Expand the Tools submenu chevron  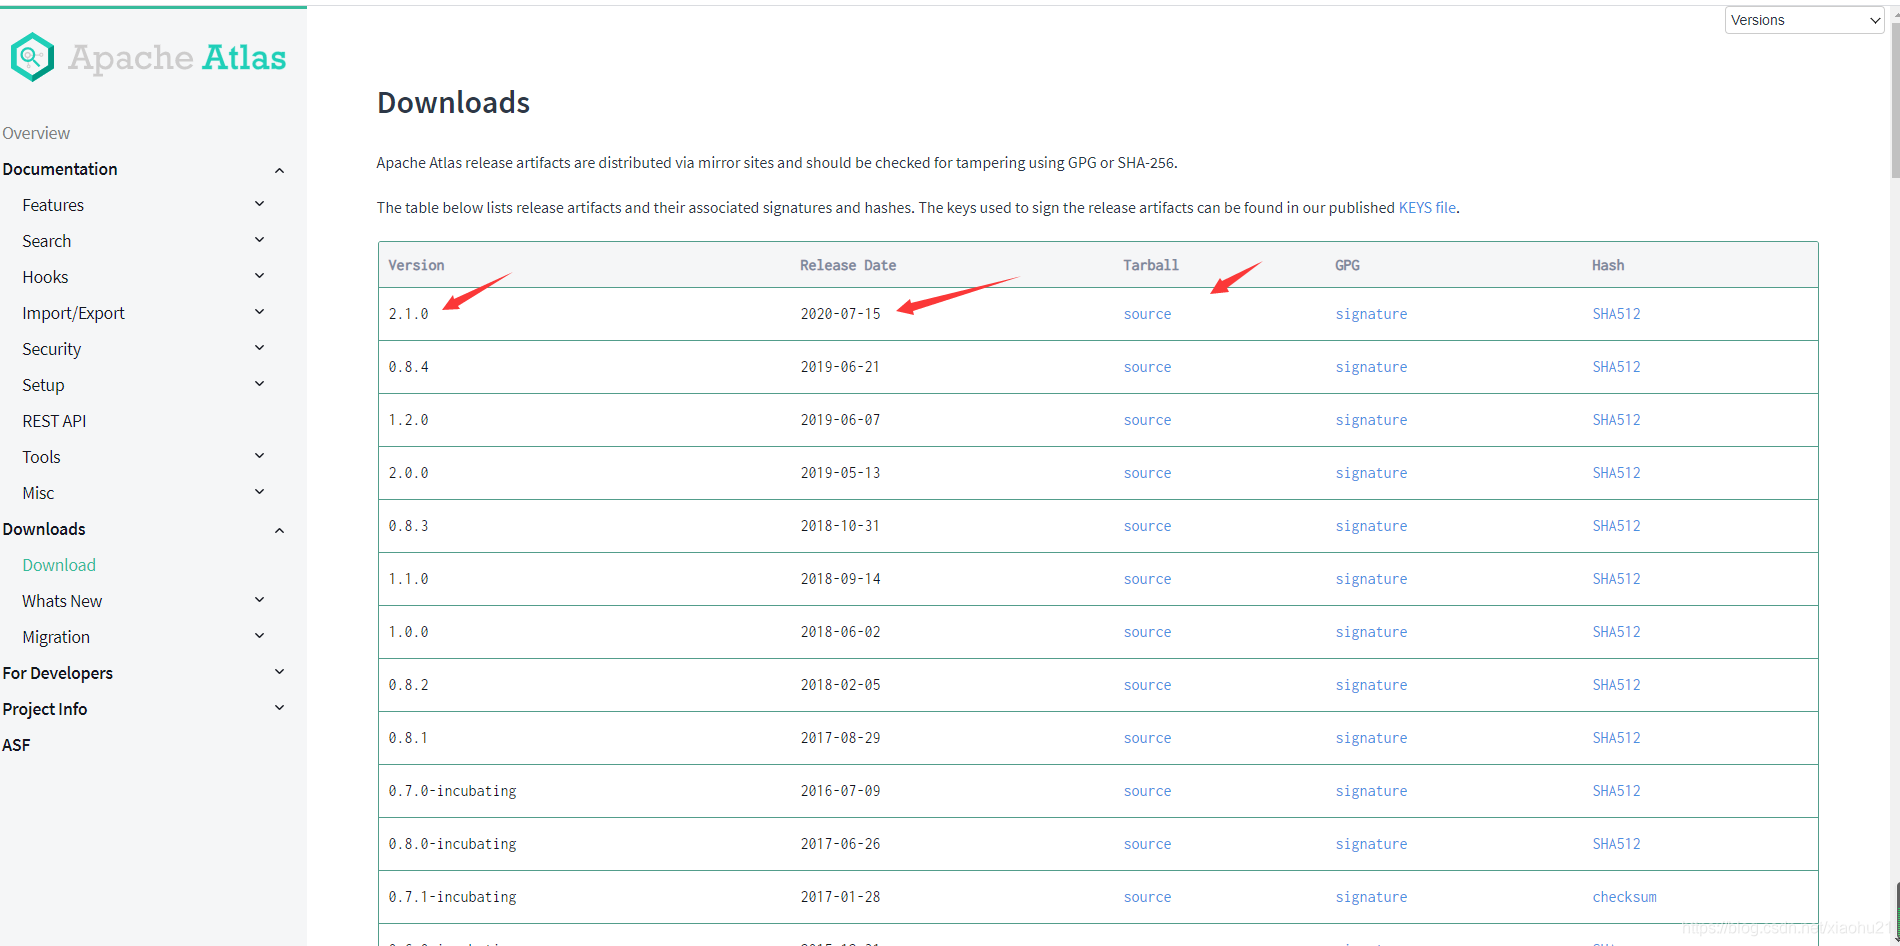point(259,456)
